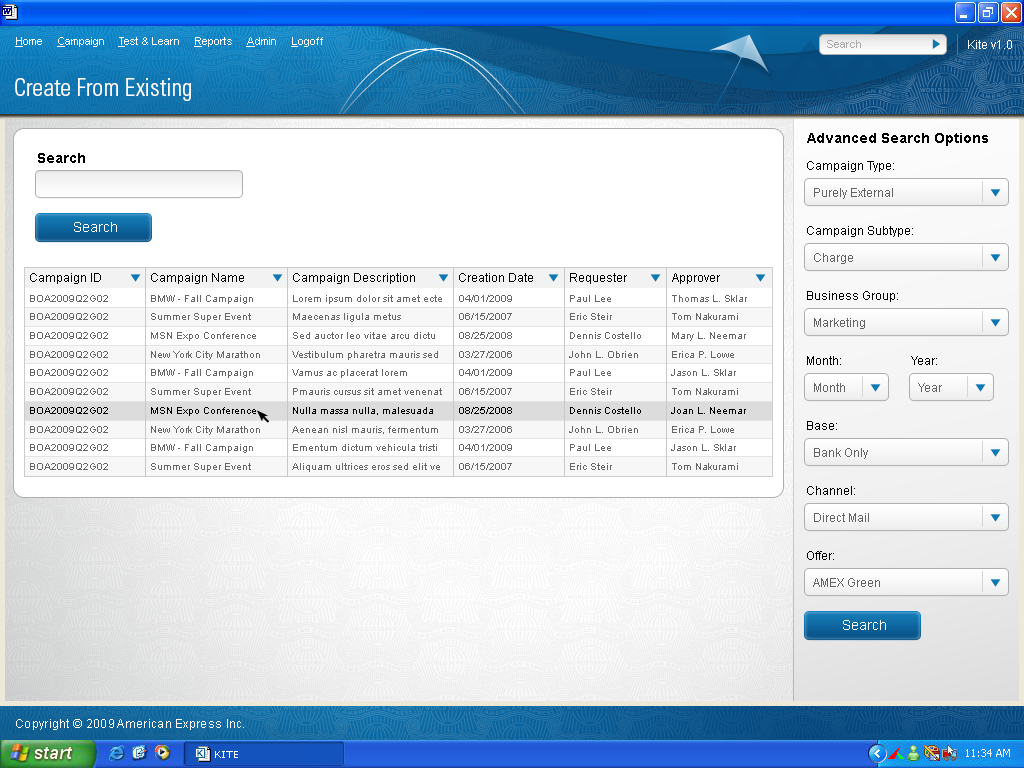Go to the Reports menu
The image size is (1024, 768).
pos(213,42)
